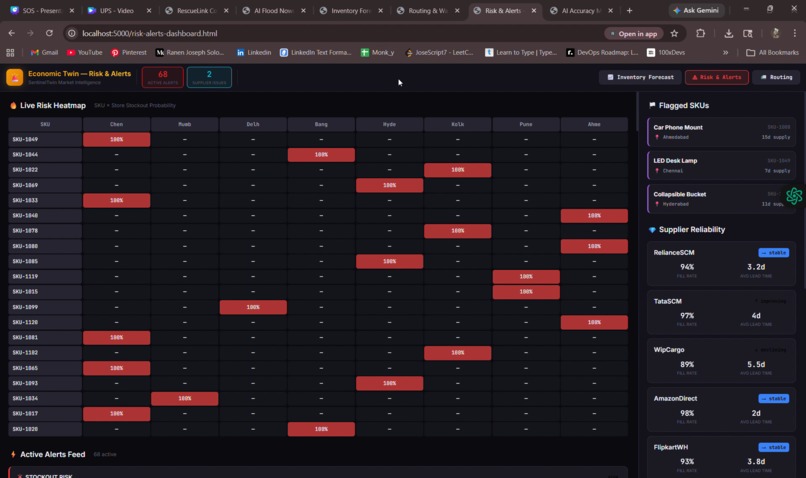Open the All Bookmarks folder

[772, 52]
